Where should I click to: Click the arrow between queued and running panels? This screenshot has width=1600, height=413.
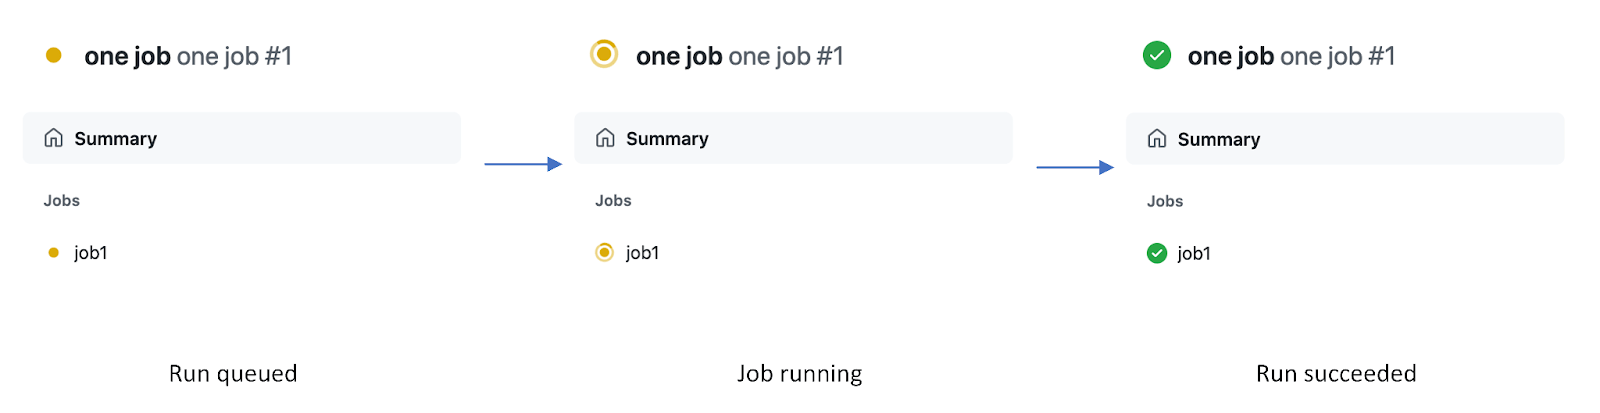pos(523,164)
